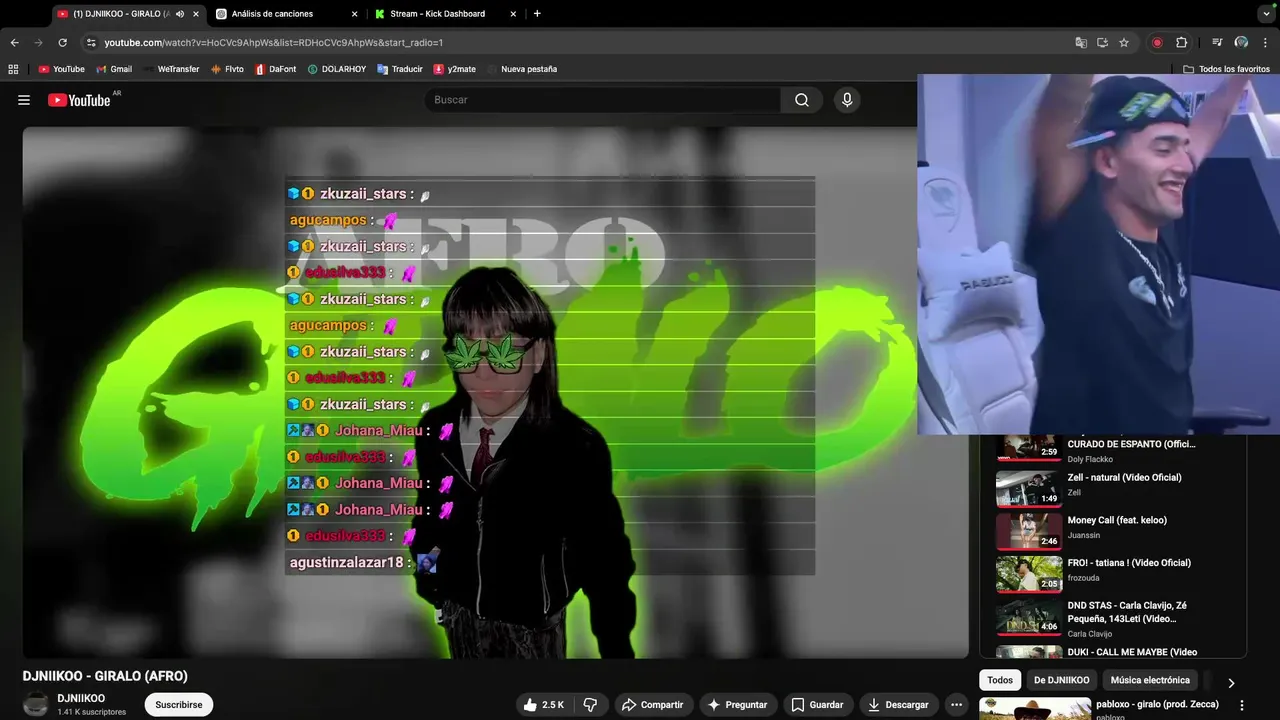The width and height of the screenshot is (1280, 720).
Task: Click the search magnifier button
Action: pyautogui.click(x=802, y=100)
